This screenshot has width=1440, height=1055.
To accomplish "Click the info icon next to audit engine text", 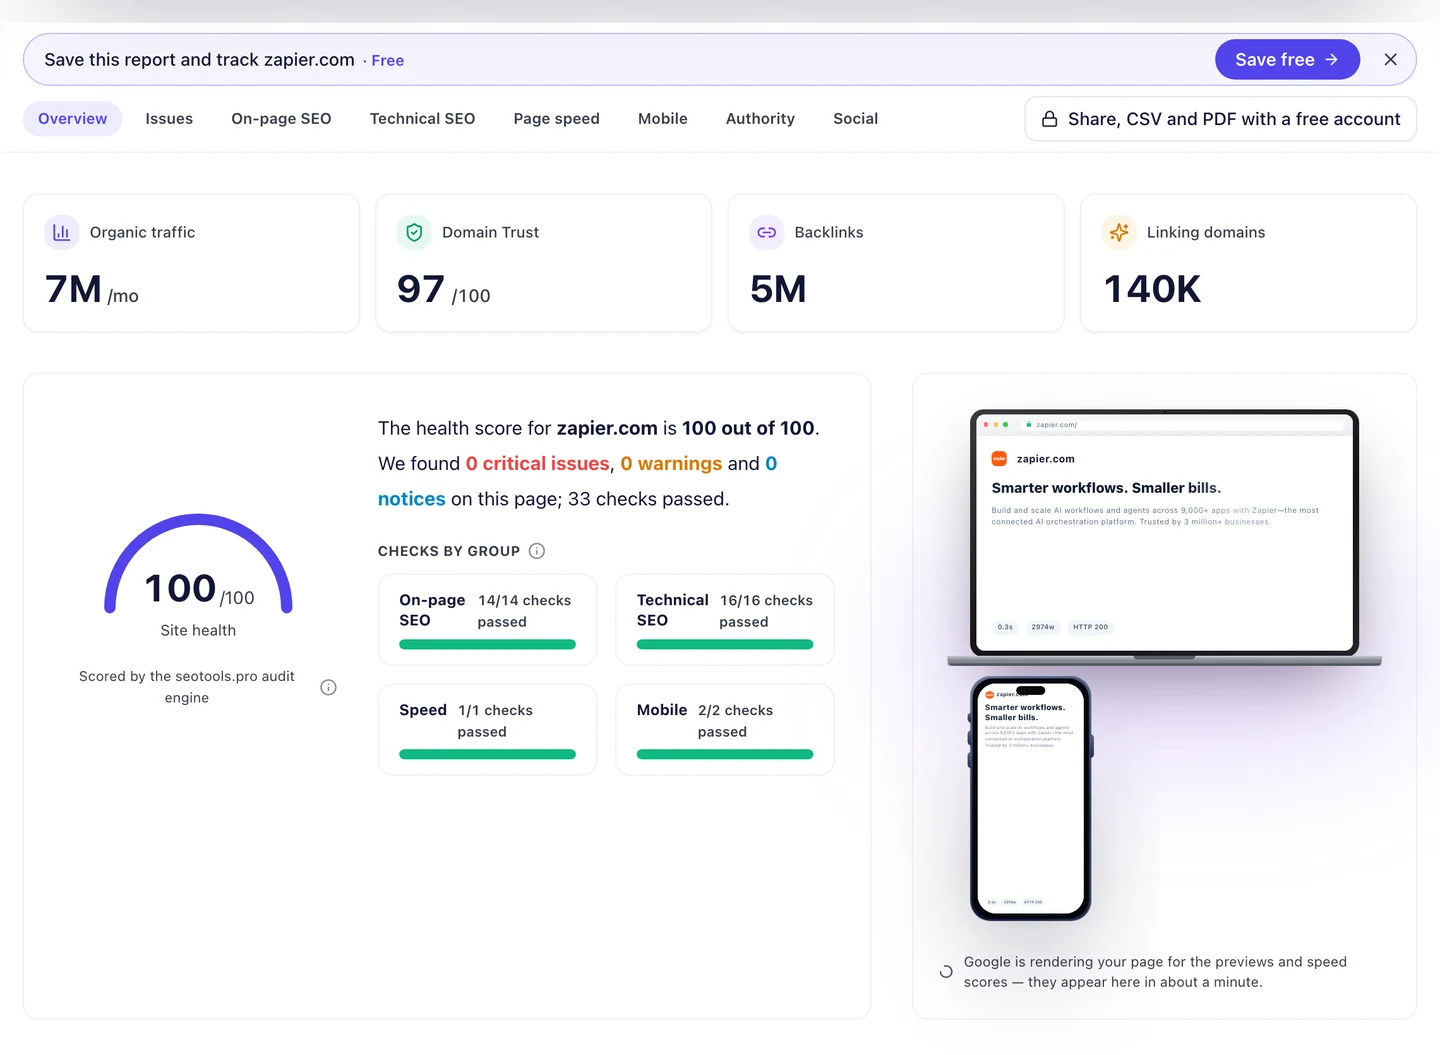I will pyautogui.click(x=328, y=687).
